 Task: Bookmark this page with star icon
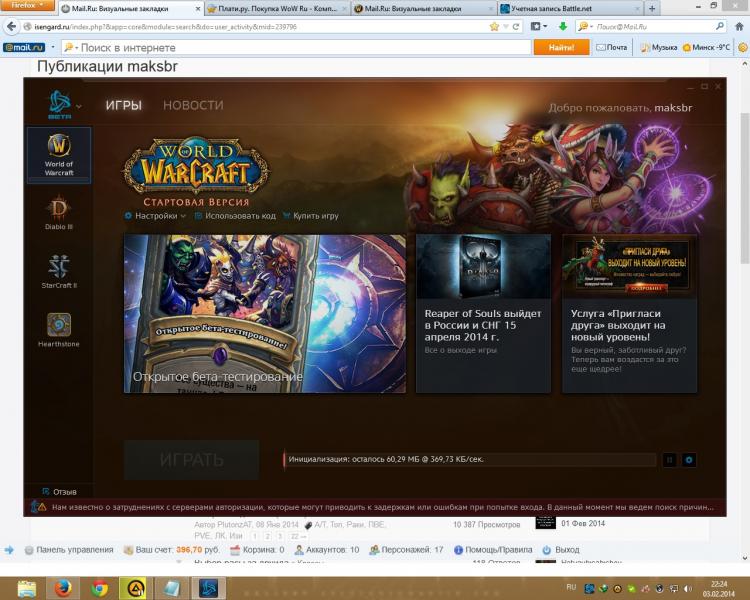pos(494,27)
